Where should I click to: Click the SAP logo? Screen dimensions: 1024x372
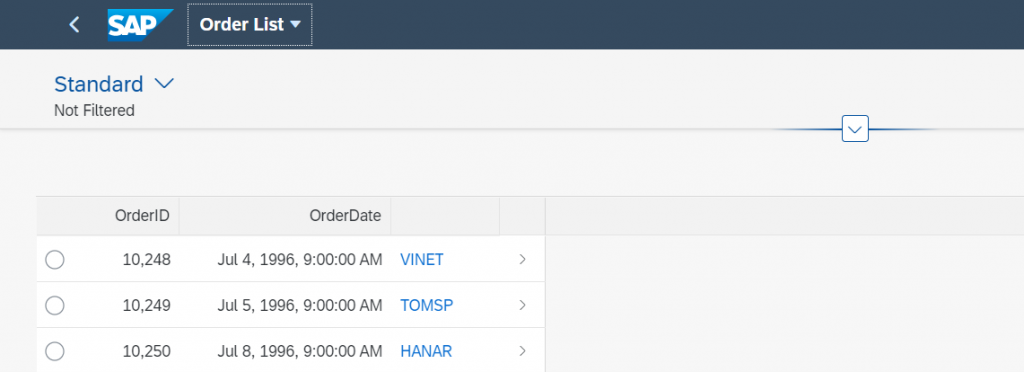140,25
